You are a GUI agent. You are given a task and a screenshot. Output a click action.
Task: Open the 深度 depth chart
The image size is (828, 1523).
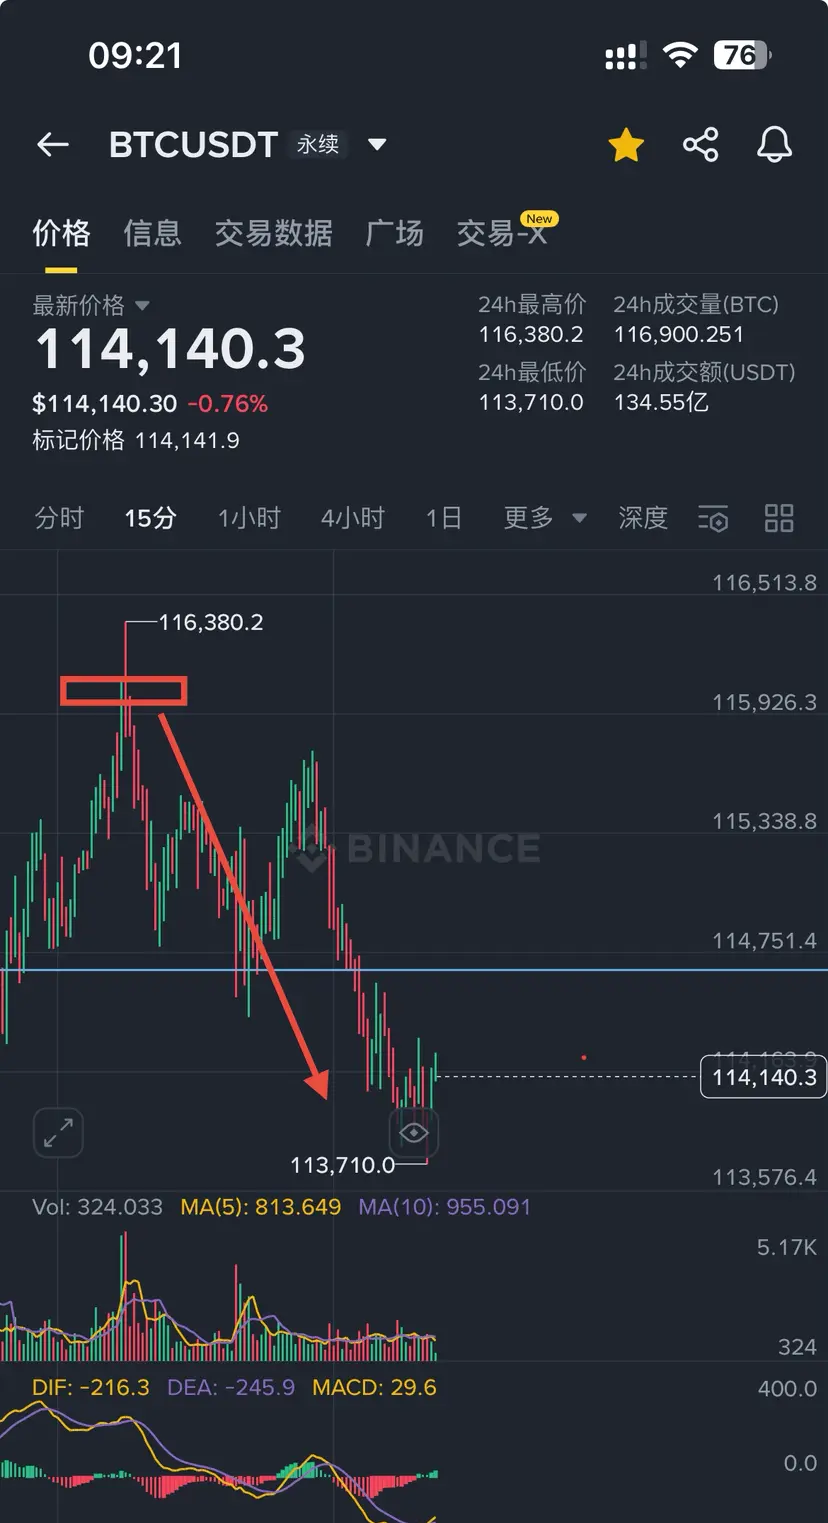click(642, 518)
